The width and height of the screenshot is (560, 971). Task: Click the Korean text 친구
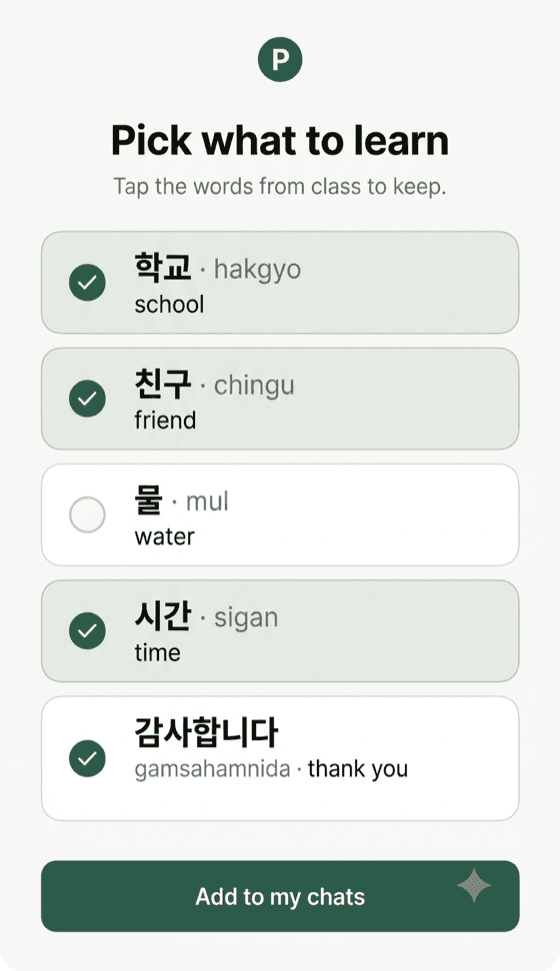tap(163, 384)
